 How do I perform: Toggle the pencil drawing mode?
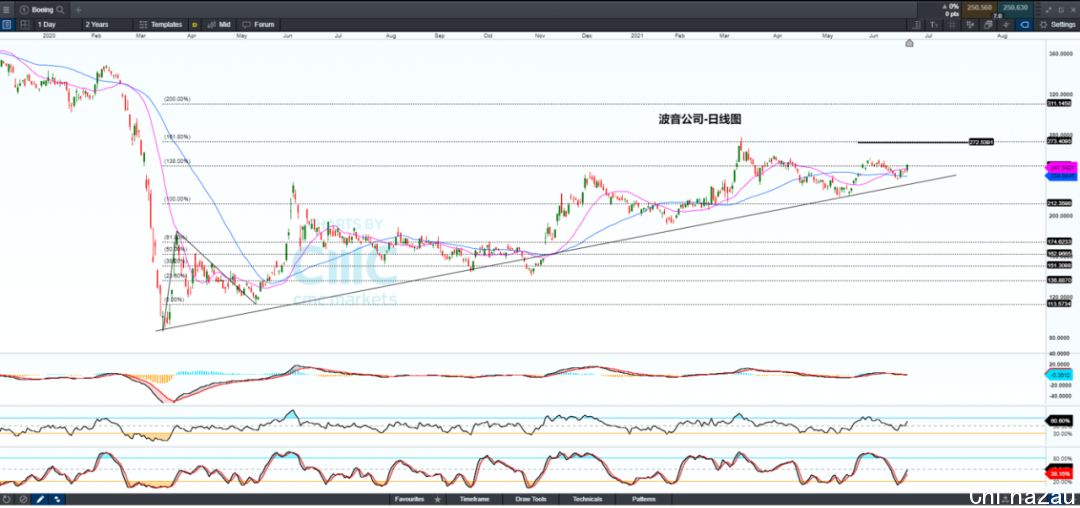point(39,499)
